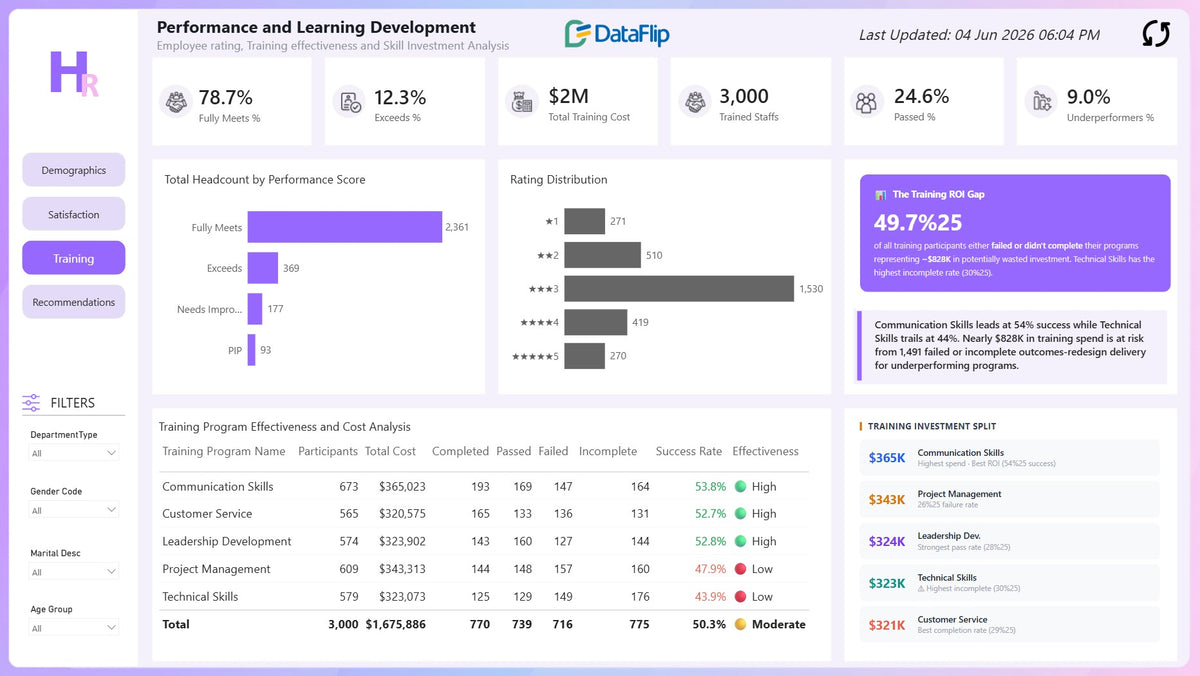Viewport: 1200px width, 676px height.
Task: Click red effectiveness dot for Project Management
Action: click(x=740, y=569)
